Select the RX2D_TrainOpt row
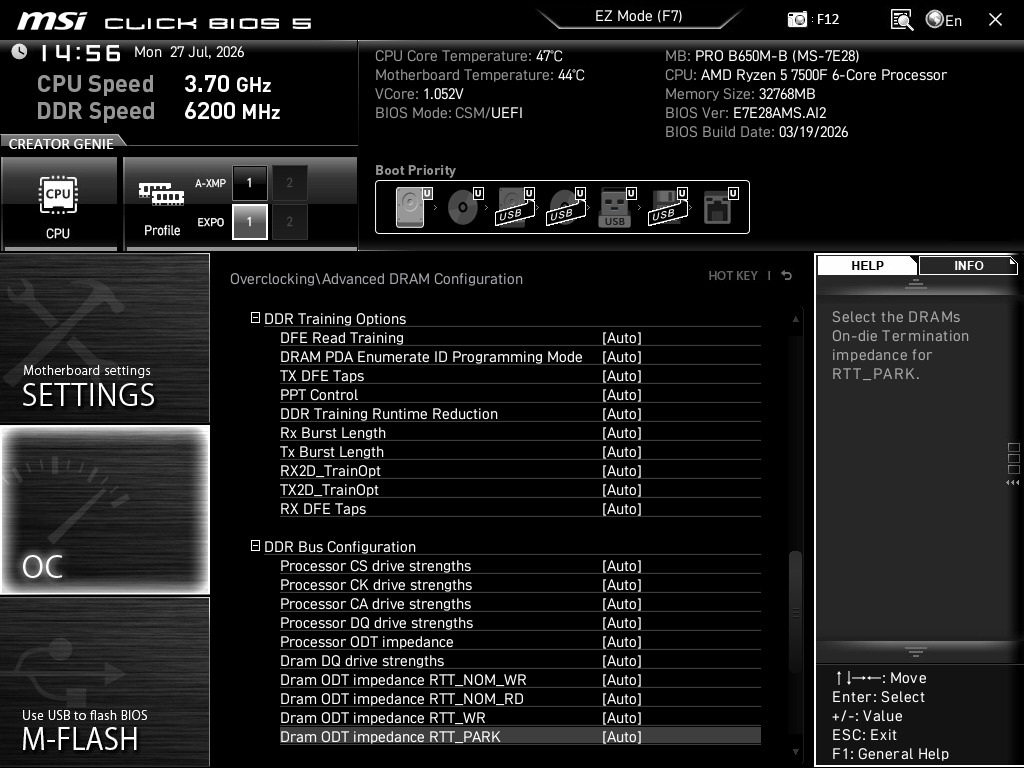This screenshot has width=1024, height=768. [x=520, y=470]
